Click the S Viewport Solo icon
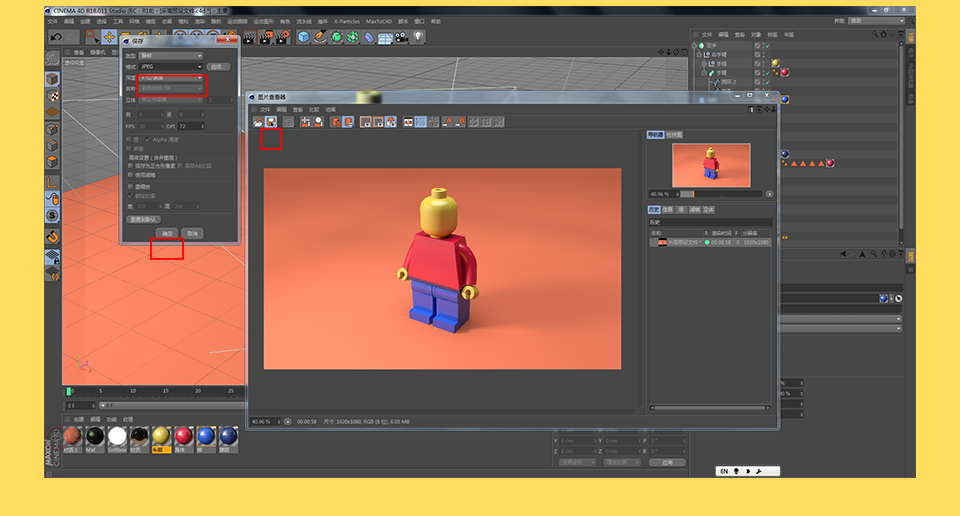 click(x=53, y=215)
